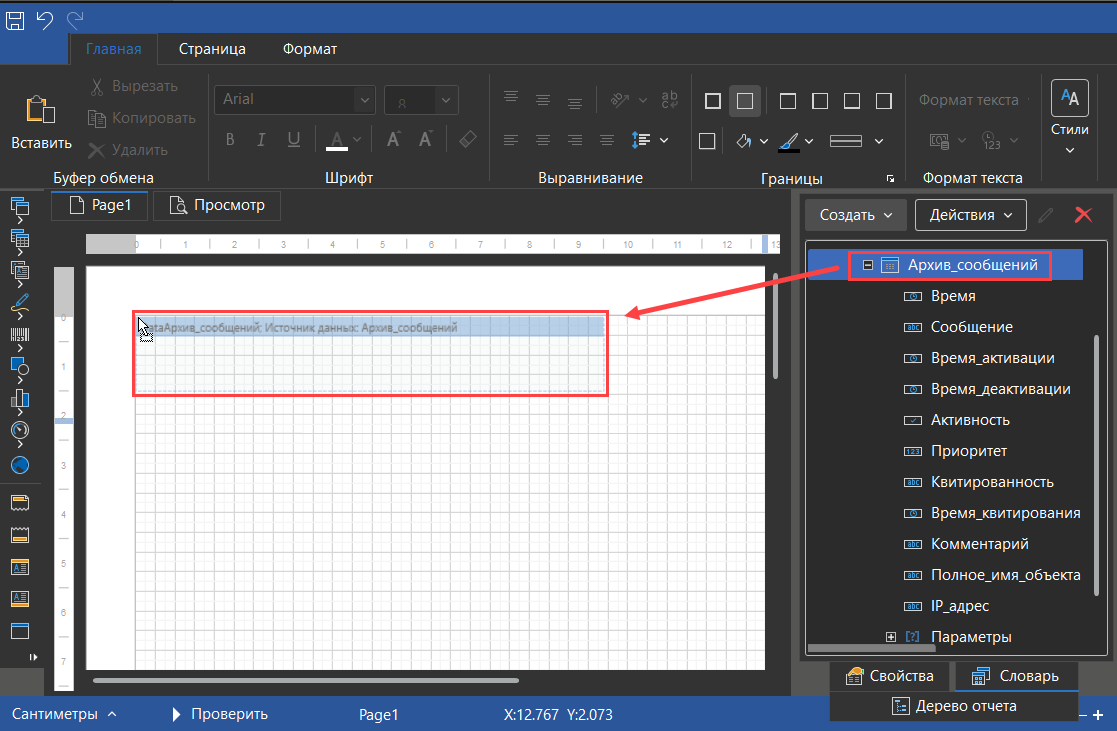Image resolution: width=1117 pixels, height=731 pixels.
Task: Open the border color brush picker
Action: click(788, 141)
